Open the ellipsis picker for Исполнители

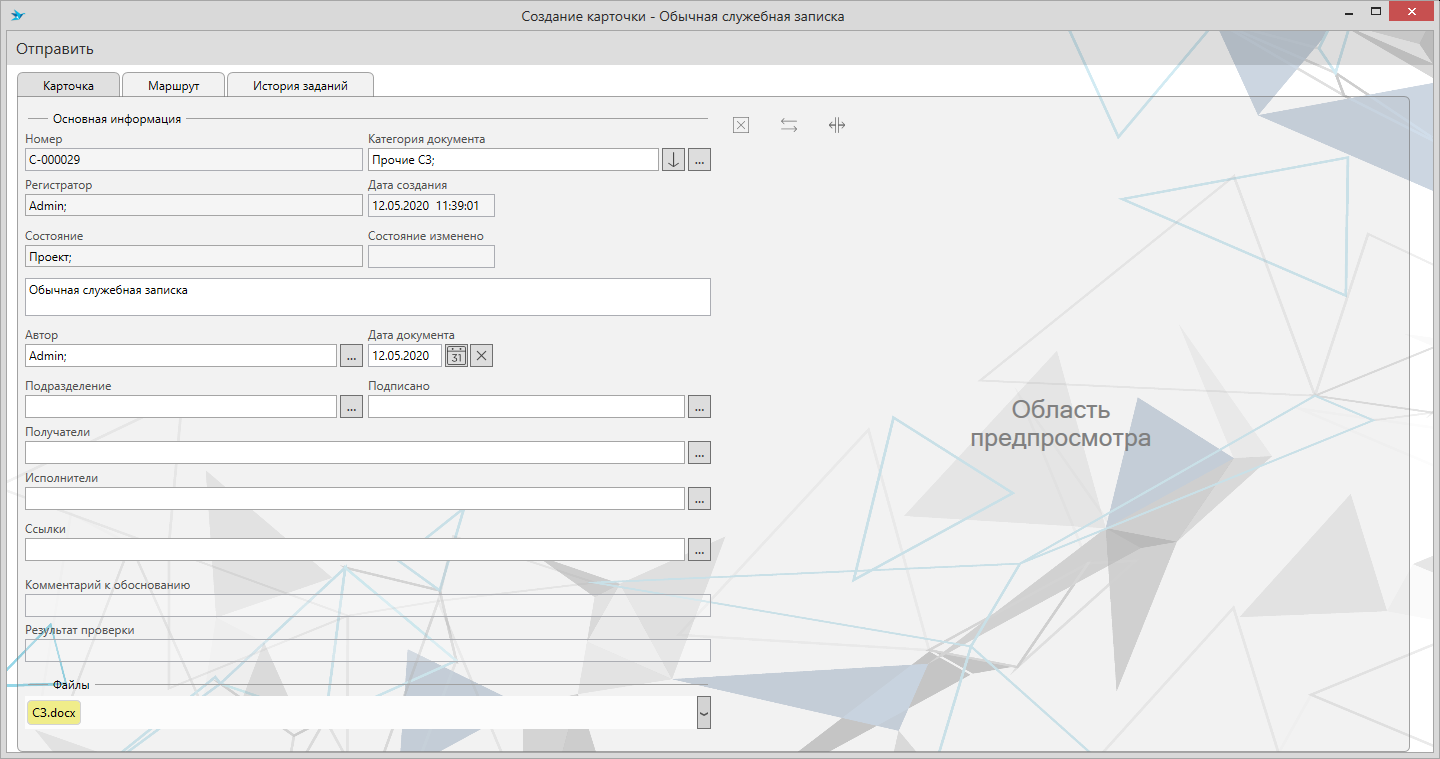tap(699, 498)
